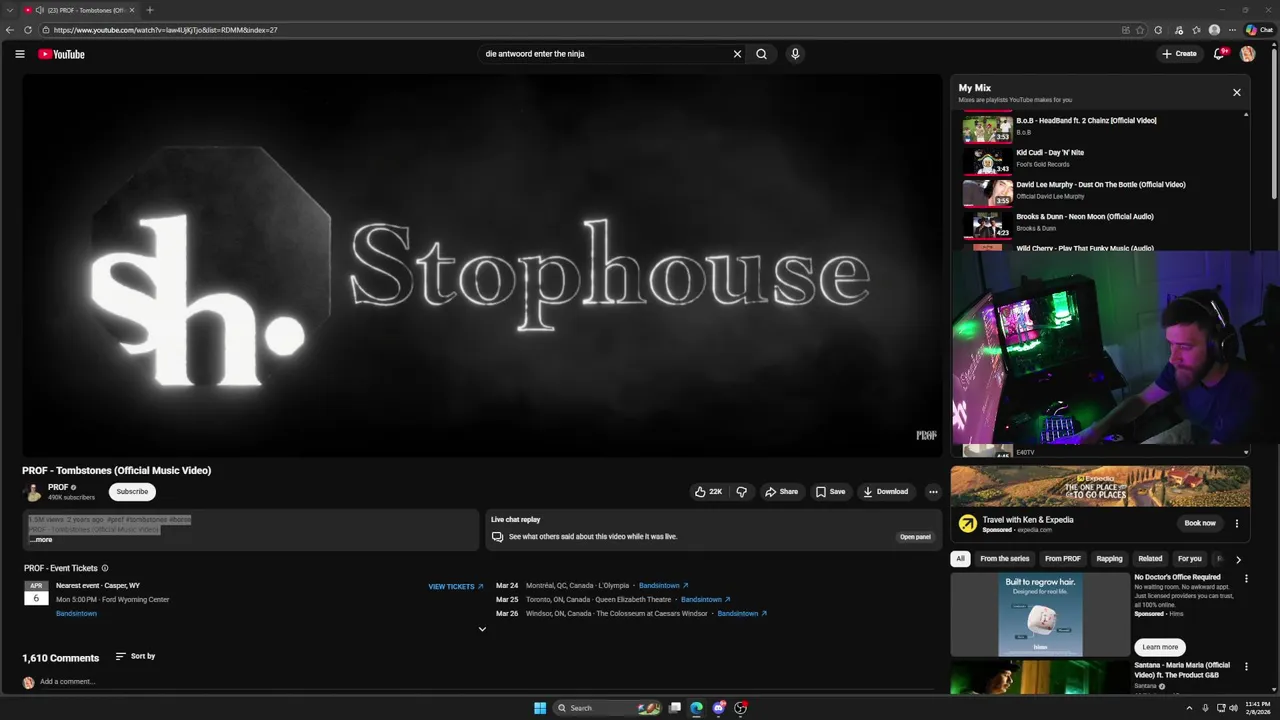The width and height of the screenshot is (1280, 720).
Task: Subscribe to the PROF channel
Action: [132, 492]
